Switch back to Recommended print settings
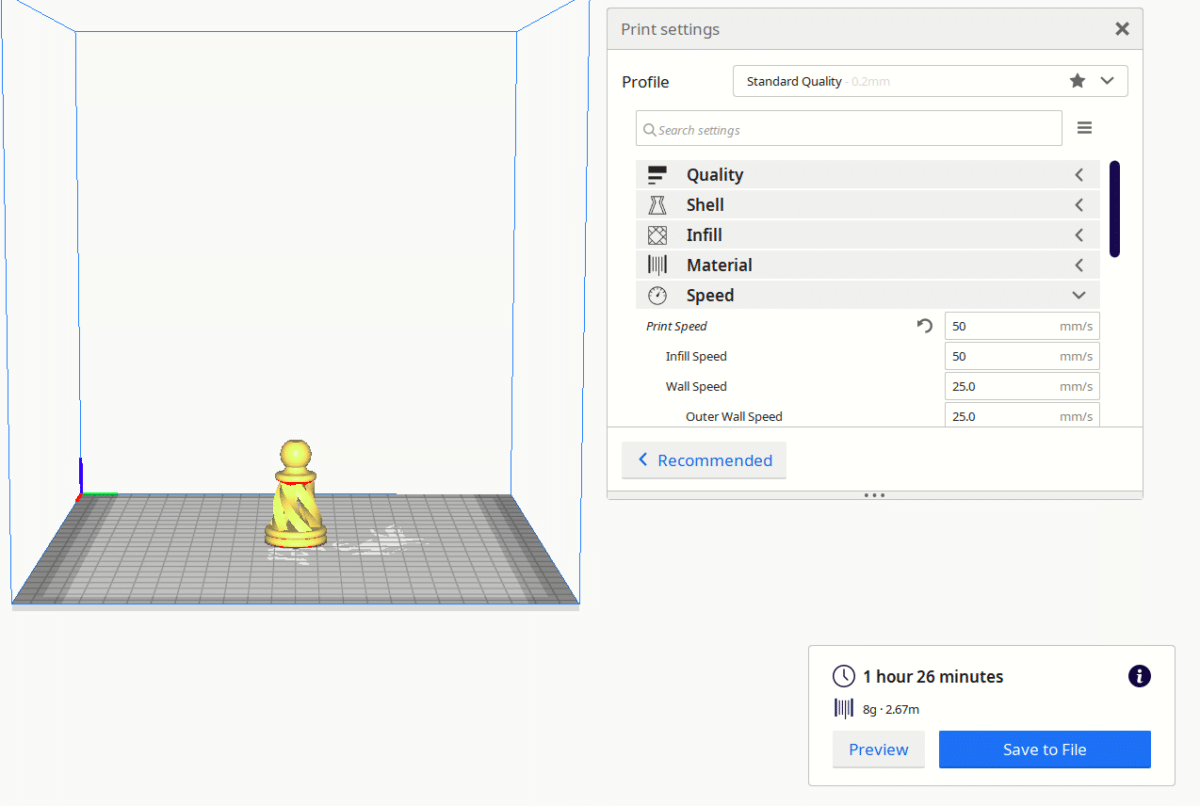1200x806 pixels. click(x=704, y=460)
